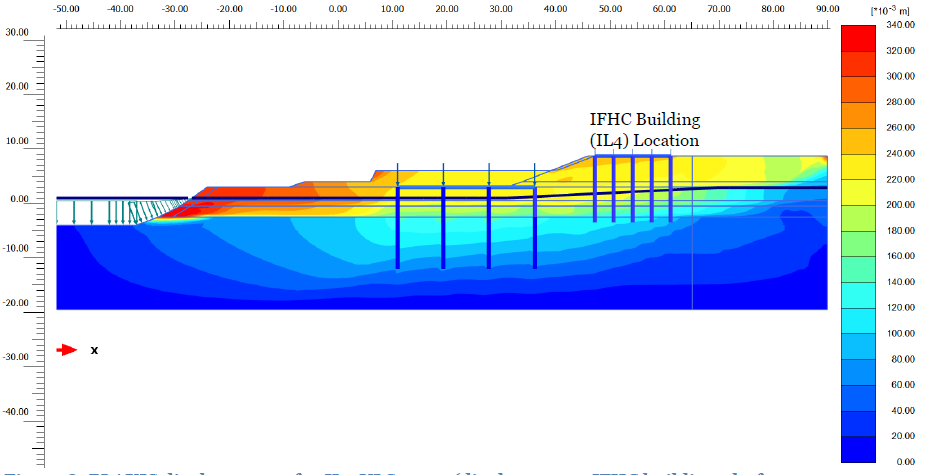Click the 'x' axis label beside the arrow
This screenshot has height=475, width=927.
94,350
